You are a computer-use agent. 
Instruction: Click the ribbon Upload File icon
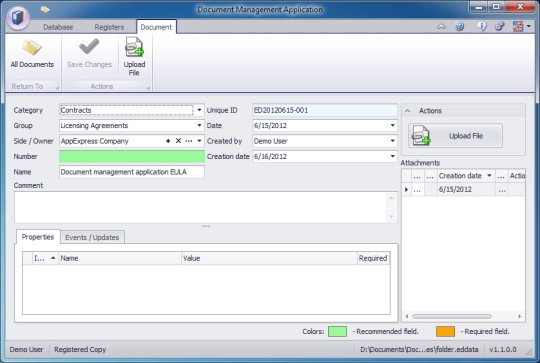pyautogui.click(x=134, y=47)
